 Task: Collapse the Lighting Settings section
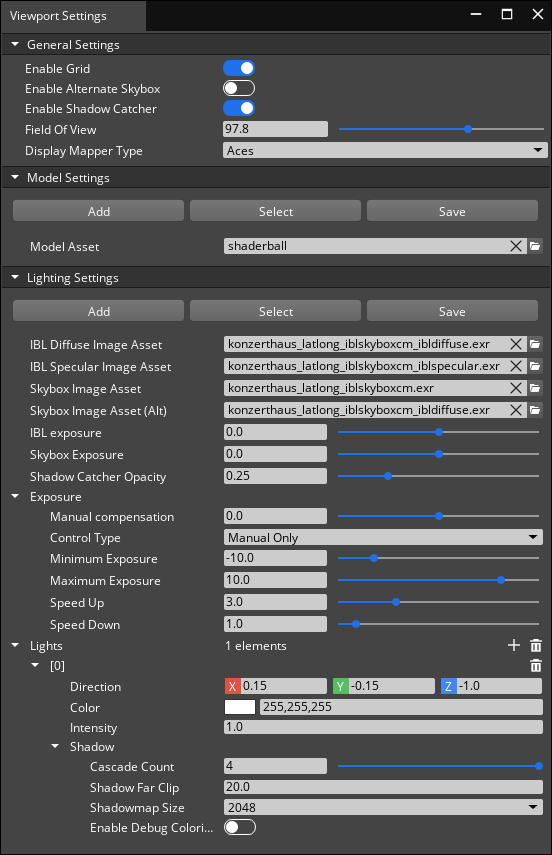(x=15, y=277)
